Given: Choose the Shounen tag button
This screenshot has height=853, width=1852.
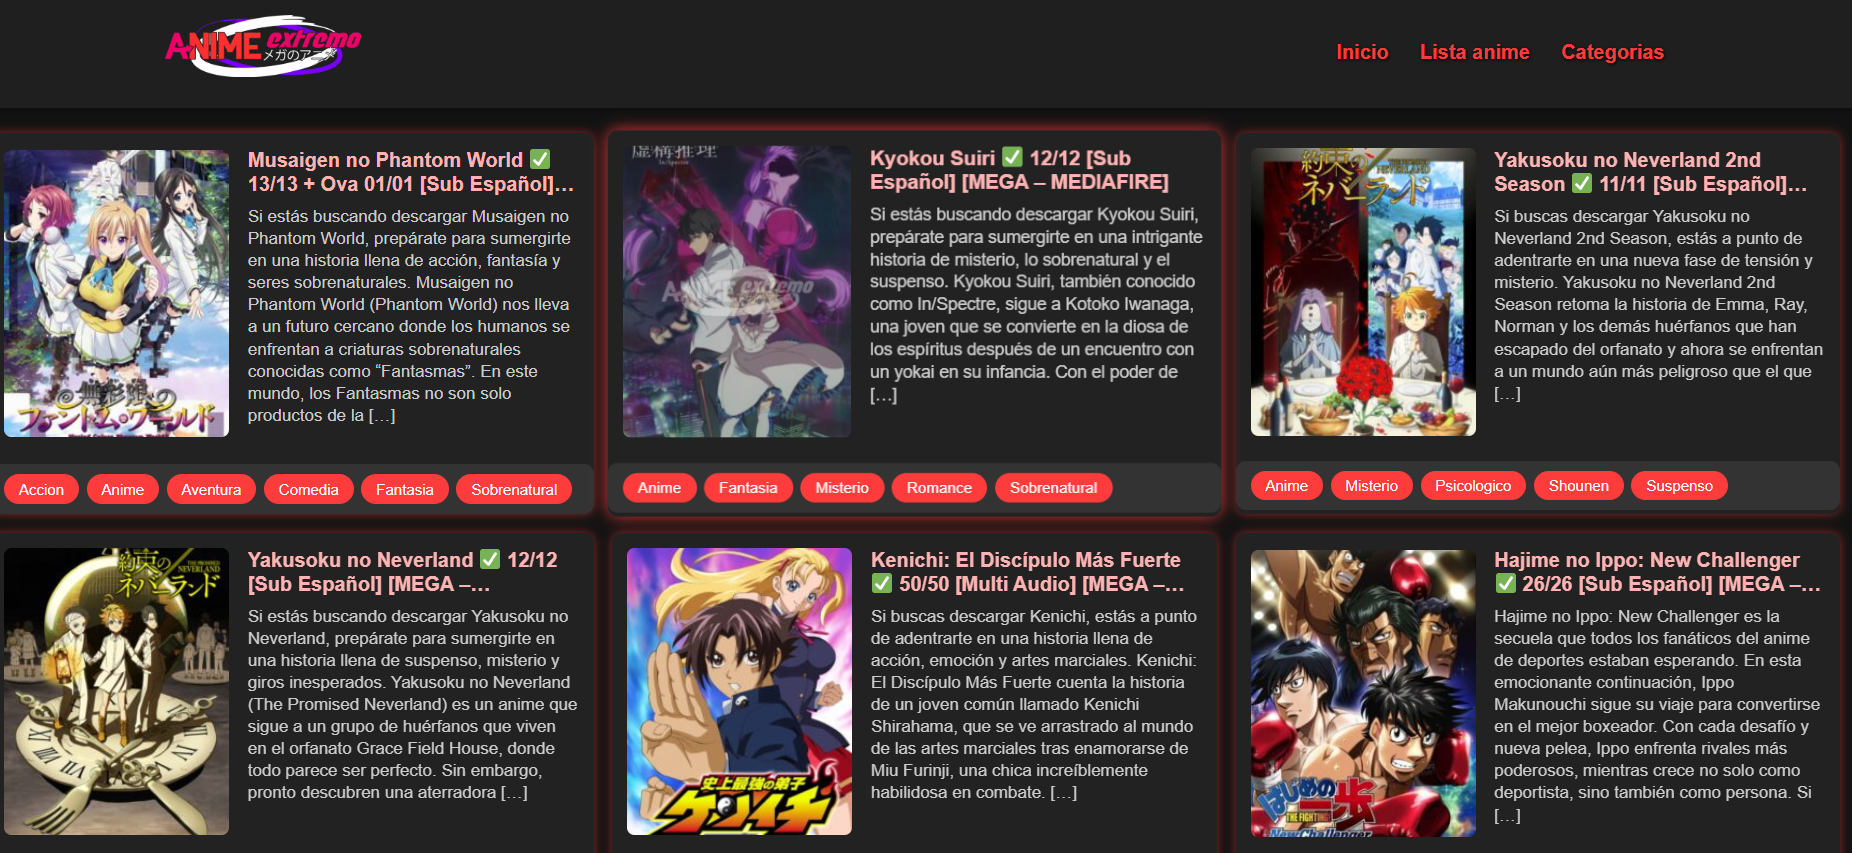Looking at the screenshot, I should click(1579, 485).
